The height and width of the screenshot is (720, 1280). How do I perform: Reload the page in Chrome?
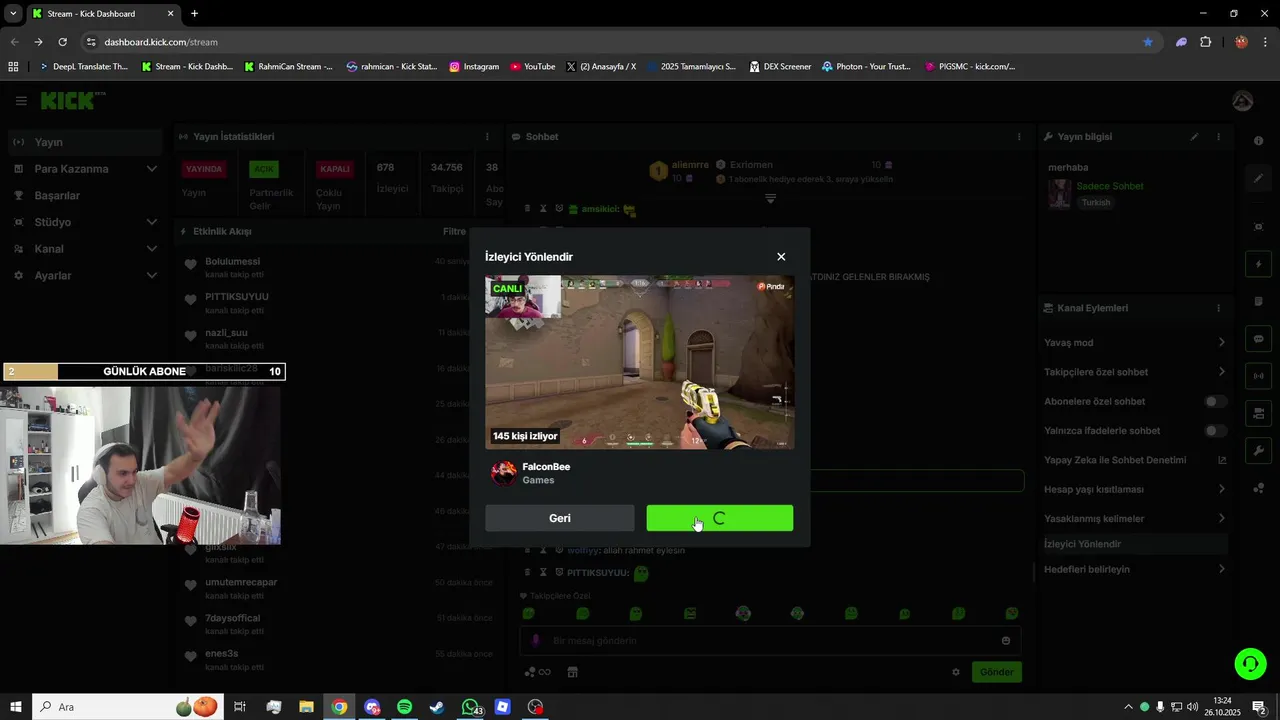(62, 42)
